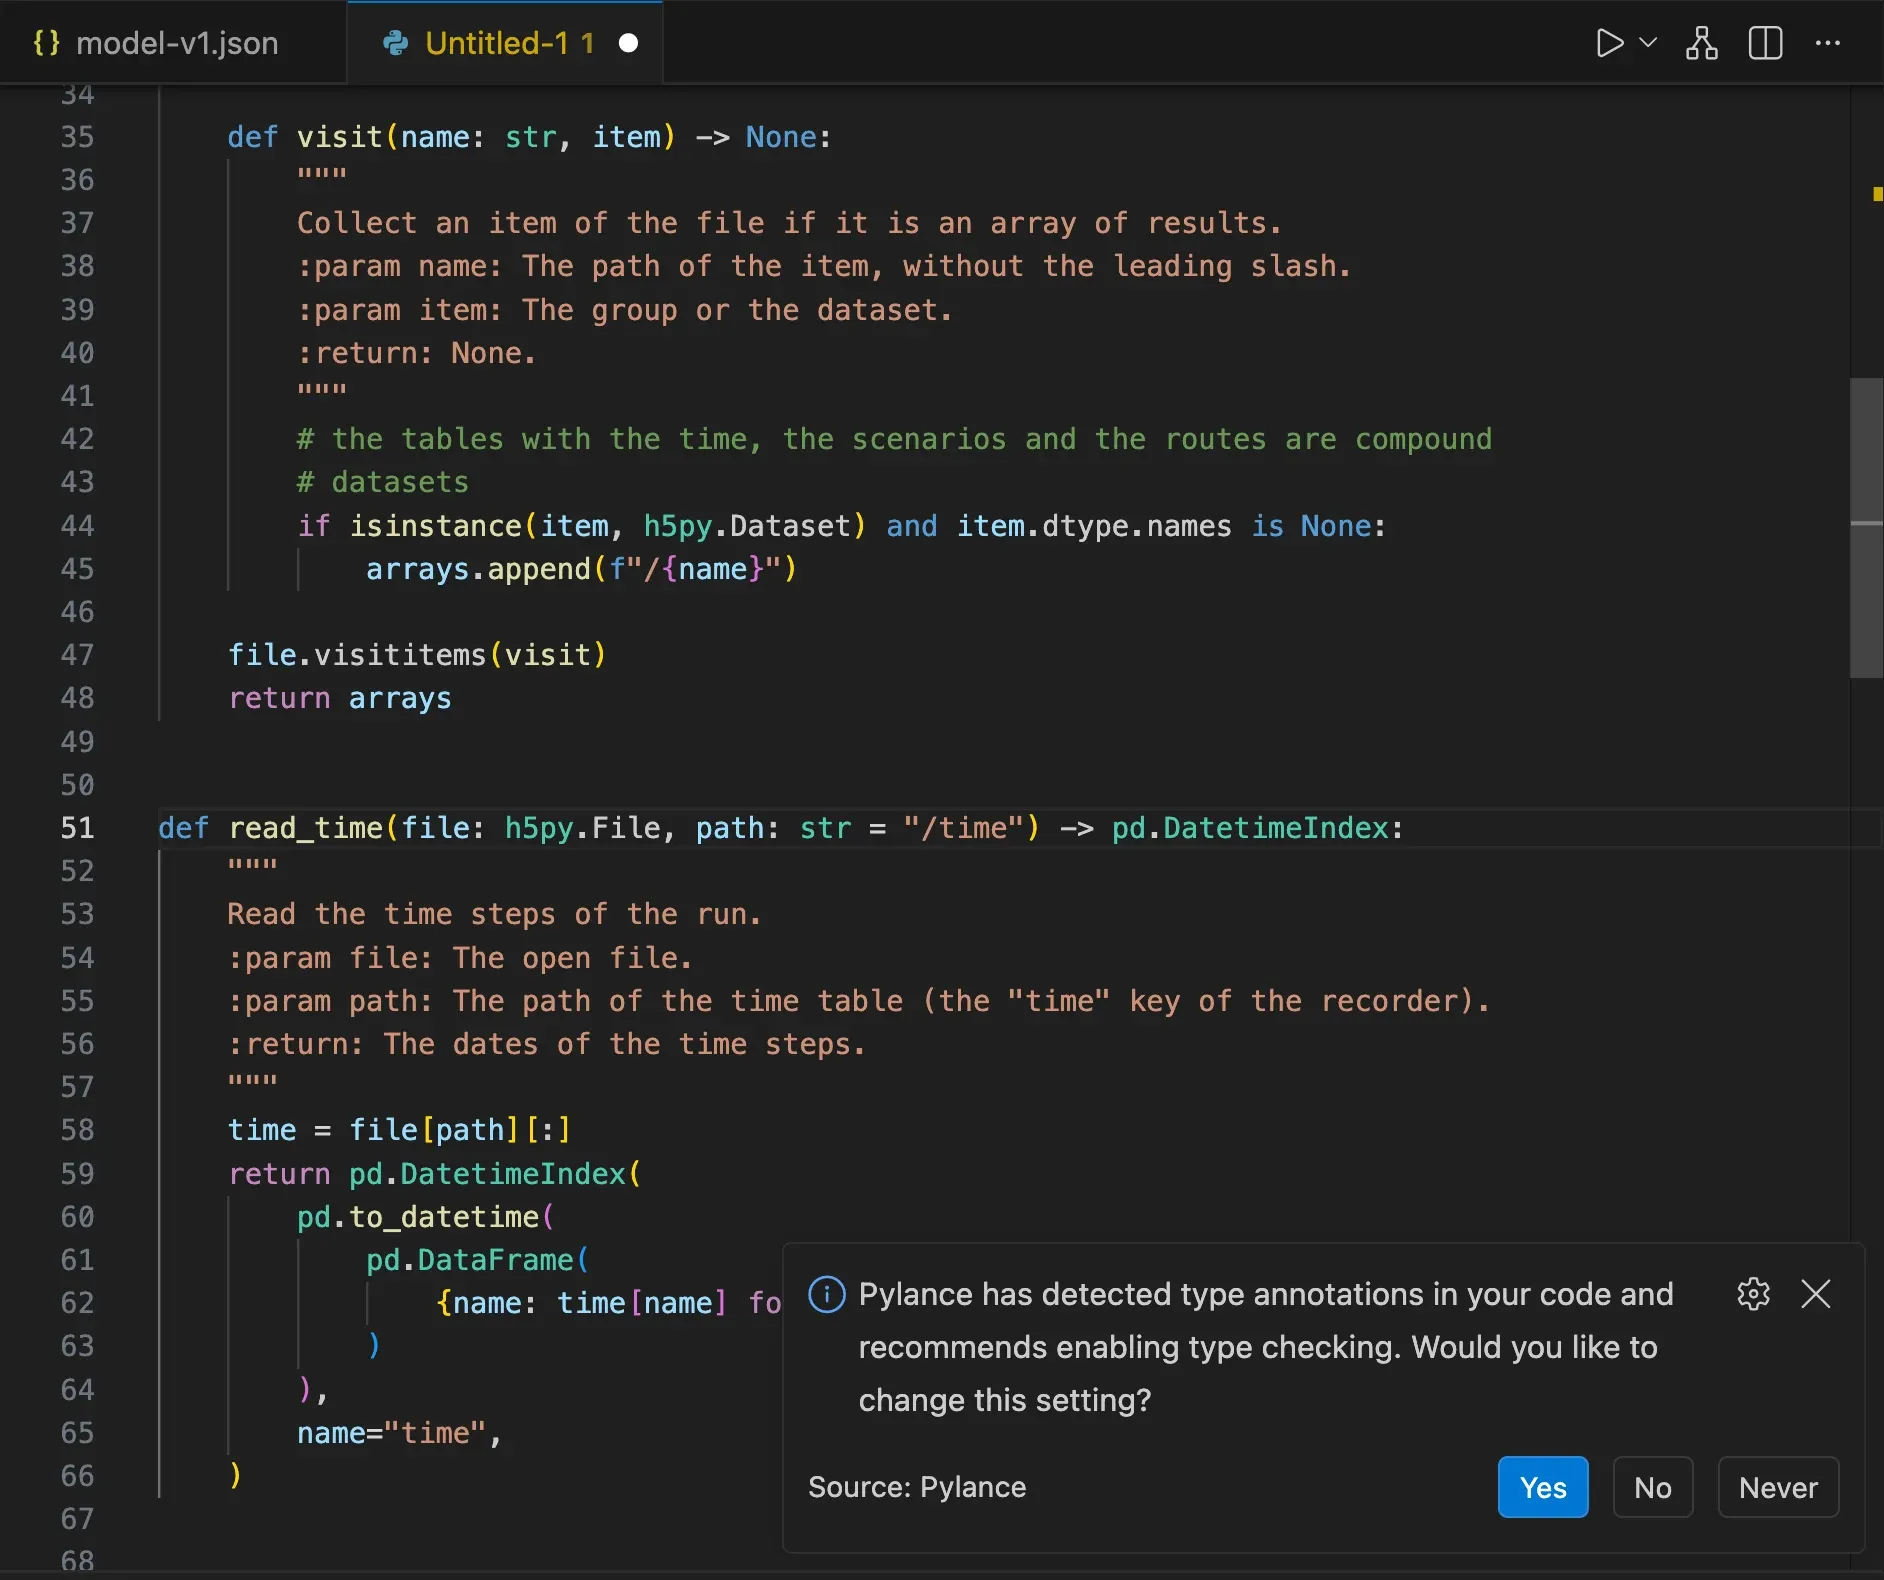The image size is (1884, 1580).
Task: Click '# datasets' comment on line 43
Action: coord(382,483)
